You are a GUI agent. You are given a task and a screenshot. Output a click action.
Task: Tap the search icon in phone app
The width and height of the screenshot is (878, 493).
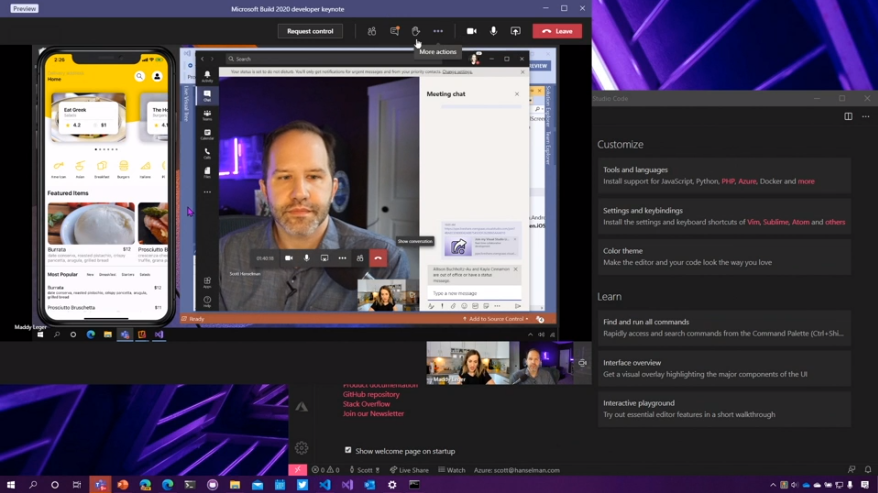(x=139, y=76)
